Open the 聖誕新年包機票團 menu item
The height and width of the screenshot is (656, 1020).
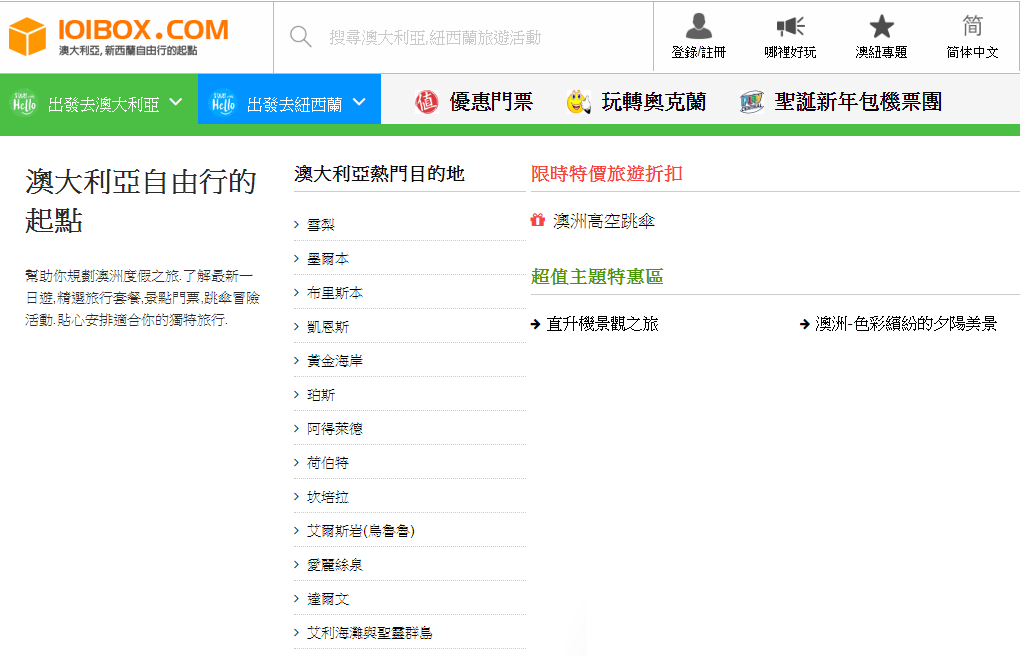pos(857,101)
